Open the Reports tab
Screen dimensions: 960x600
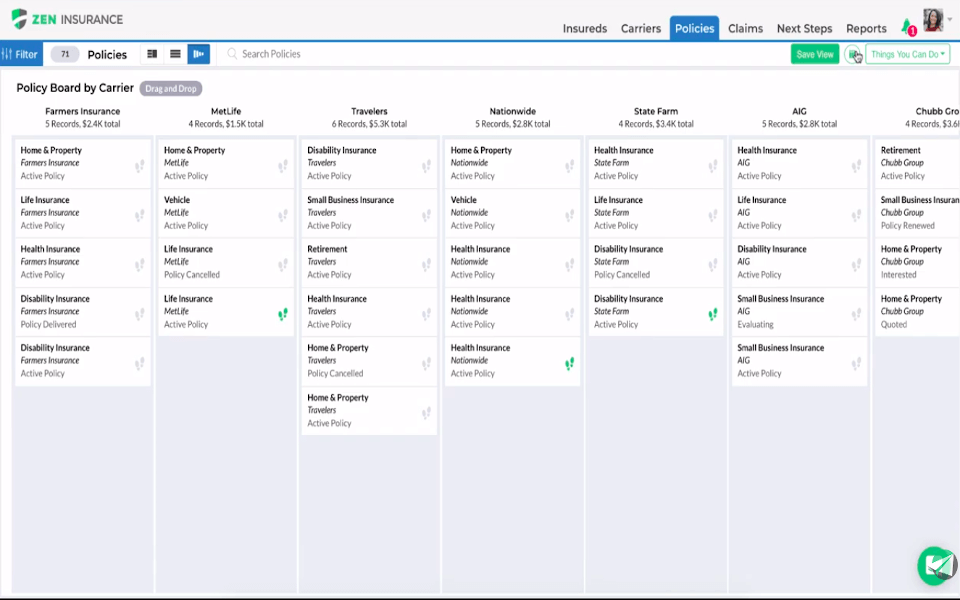[x=866, y=28]
